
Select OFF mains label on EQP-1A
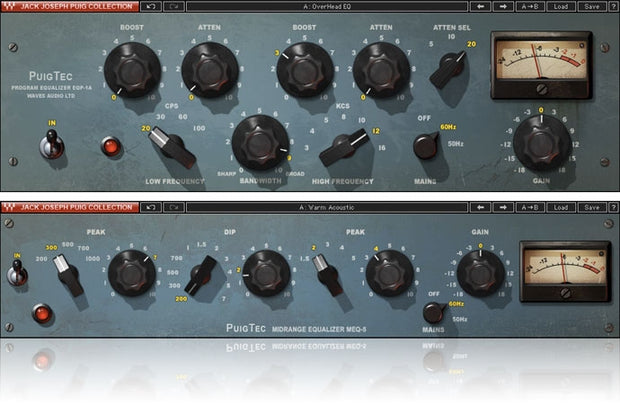tap(424, 118)
